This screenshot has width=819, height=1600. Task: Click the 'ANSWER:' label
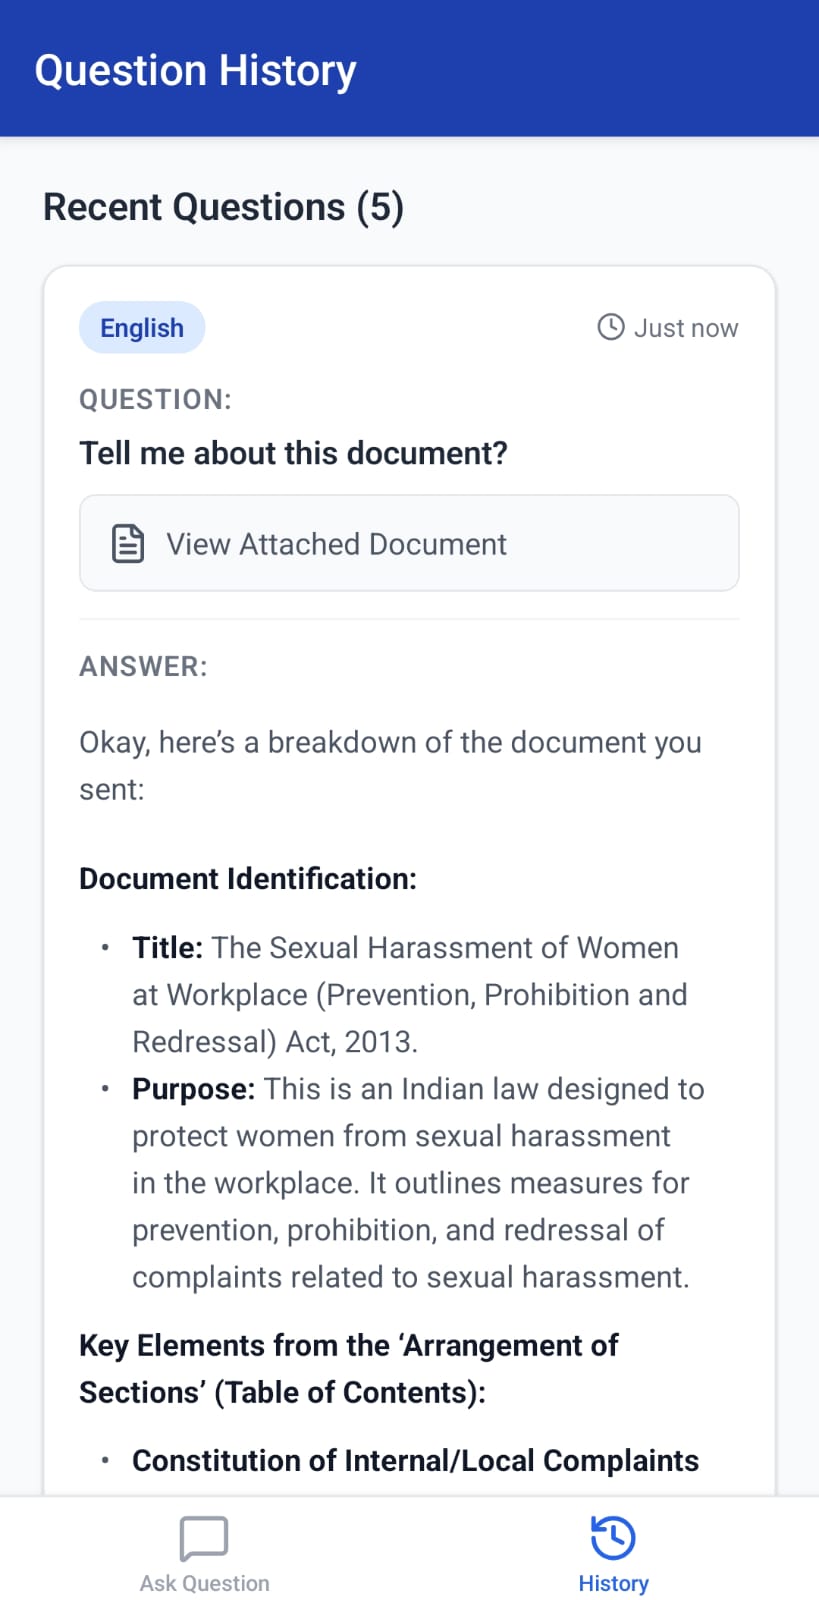144,667
